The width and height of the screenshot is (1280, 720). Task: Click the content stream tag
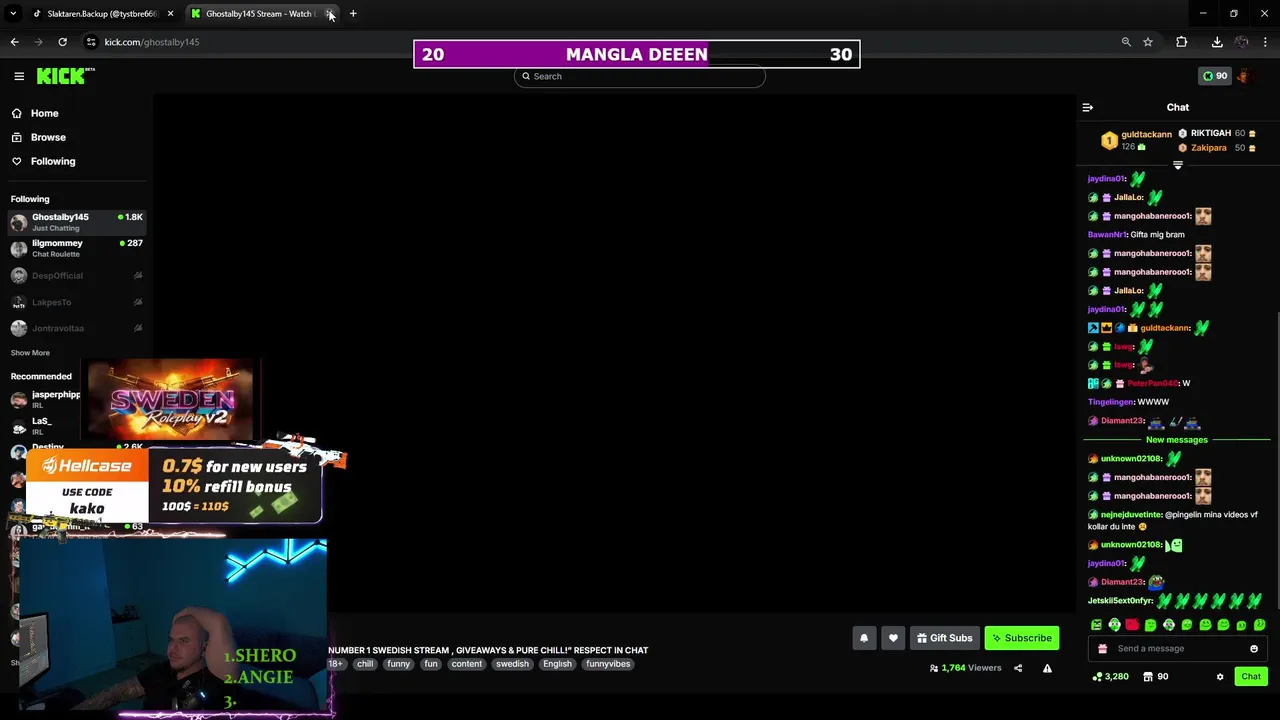pyautogui.click(x=466, y=664)
